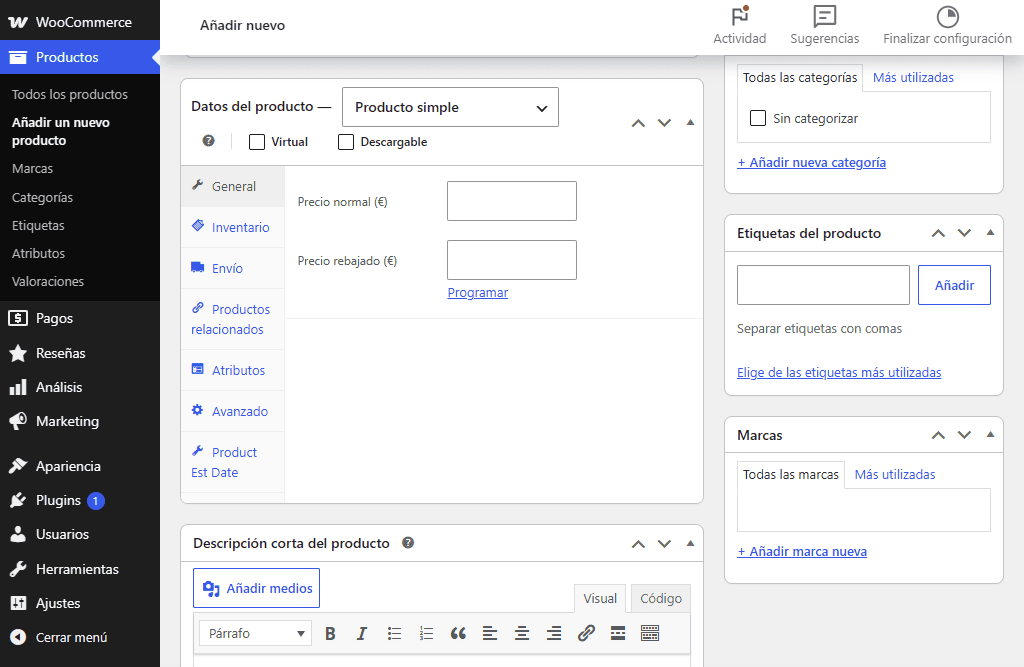The width and height of the screenshot is (1024, 667).
Task: Insert a bulleted list
Action: tap(394, 633)
